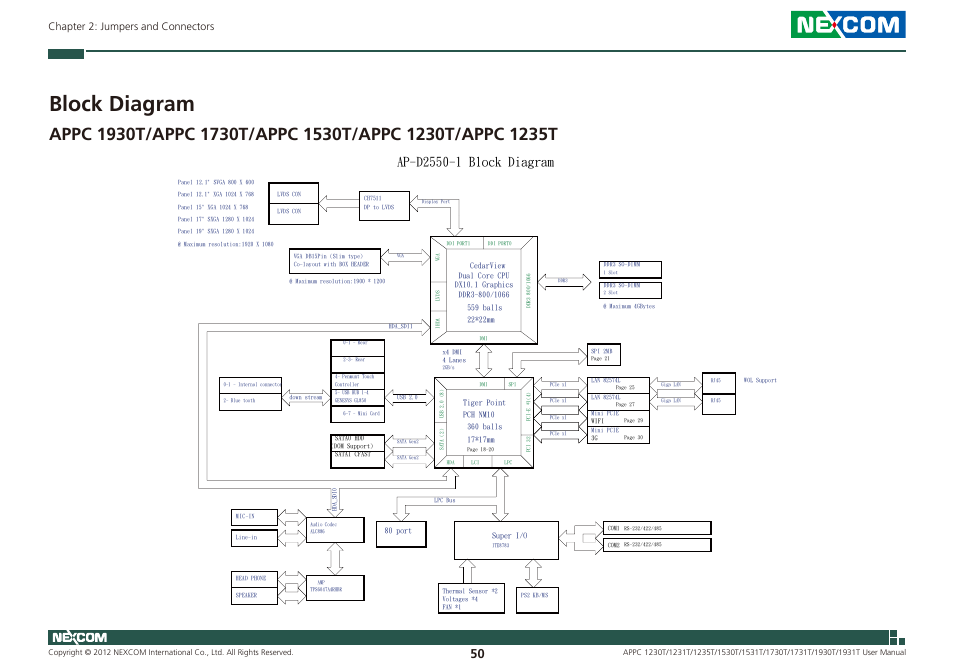Click the 'COM2 RS-232/422/485' box
The width and height of the screenshot is (954, 672).
pos(657,545)
